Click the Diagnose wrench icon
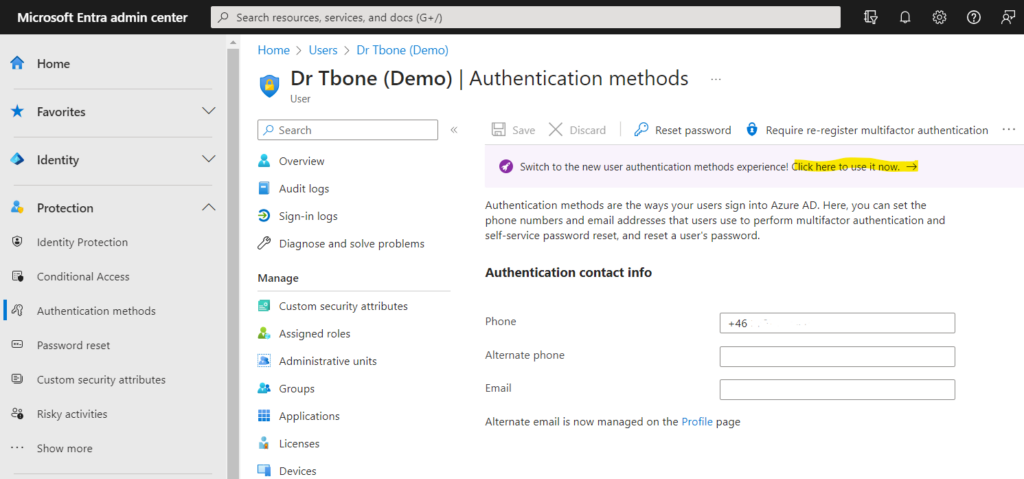Screen dimensions: 1024x479 [x=264, y=244]
